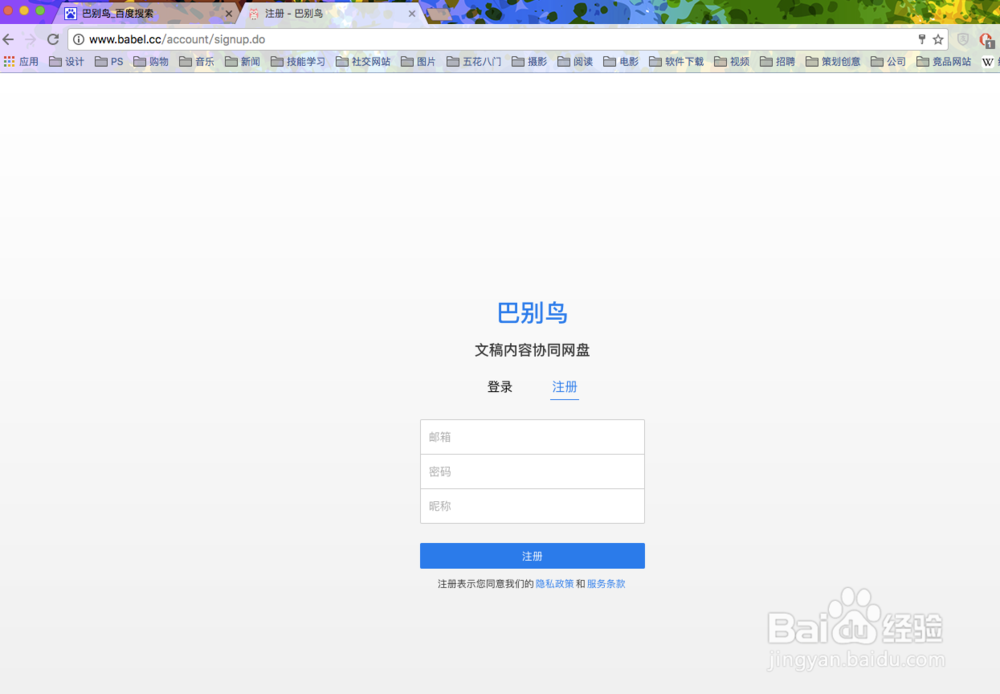Bookmark this page with the star icon
The image size is (1000, 694).
[938, 40]
